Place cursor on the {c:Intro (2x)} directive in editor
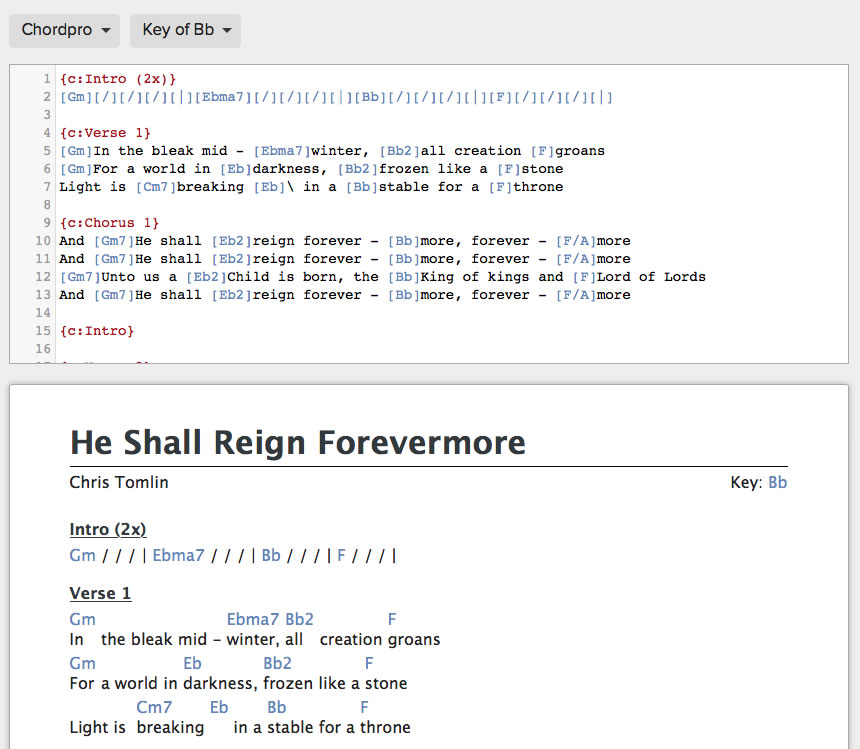The height and width of the screenshot is (749, 860). (x=118, y=79)
